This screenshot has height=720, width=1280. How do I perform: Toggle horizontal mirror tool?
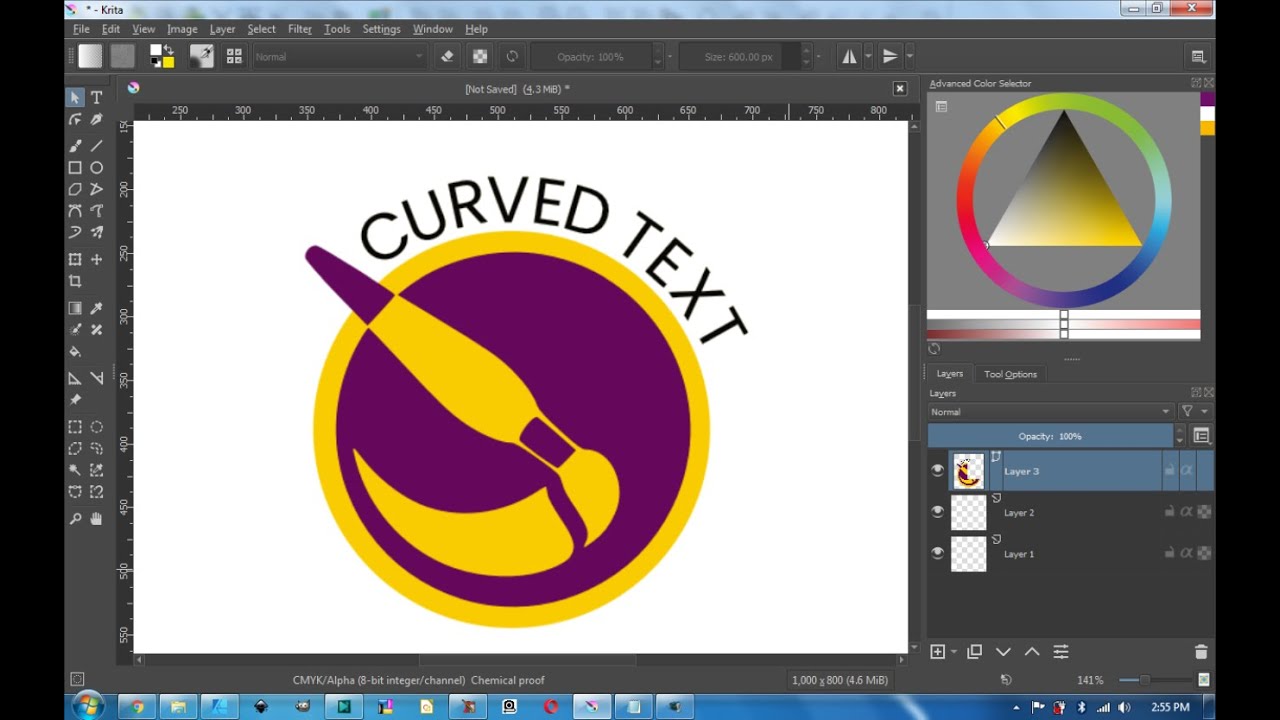point(849,57)
